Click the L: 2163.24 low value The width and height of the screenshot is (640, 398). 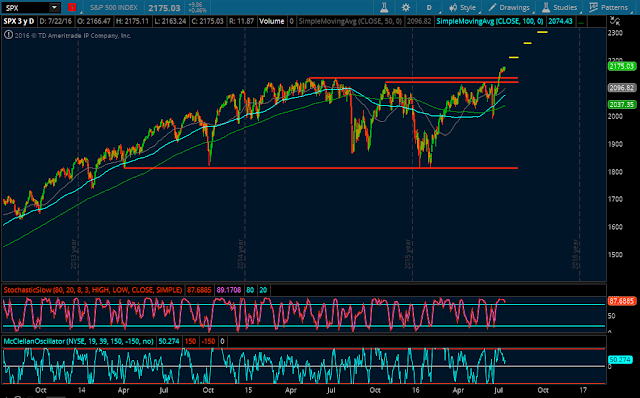(171, 21)
